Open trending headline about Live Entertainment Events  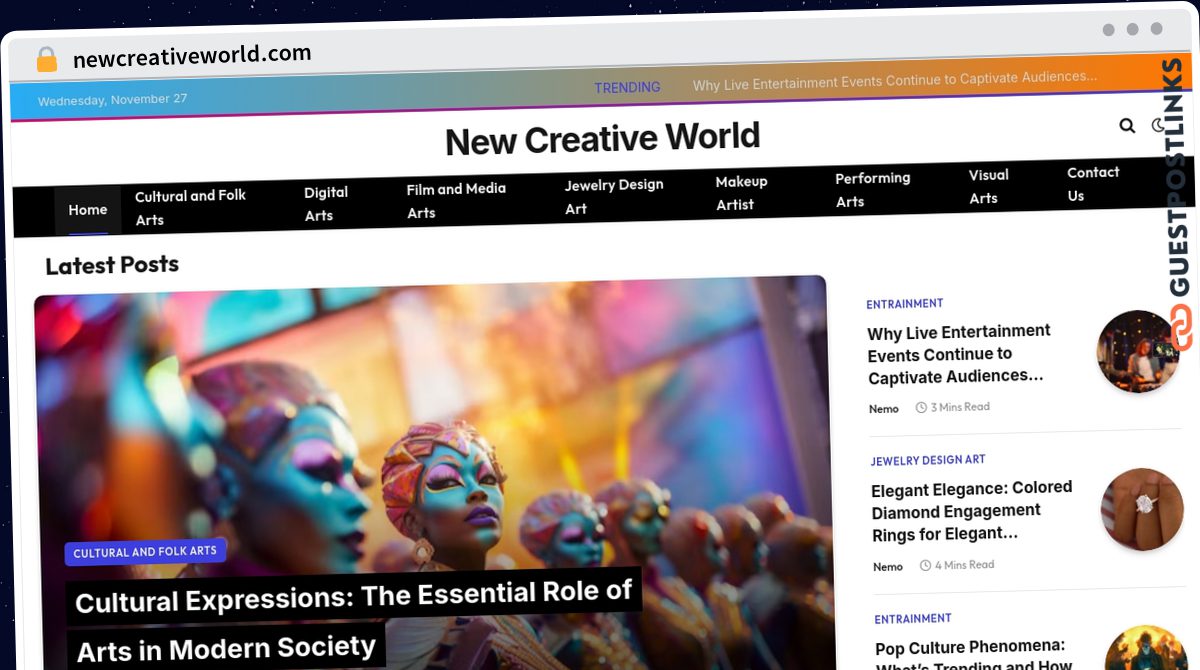(x=895, y=81)
